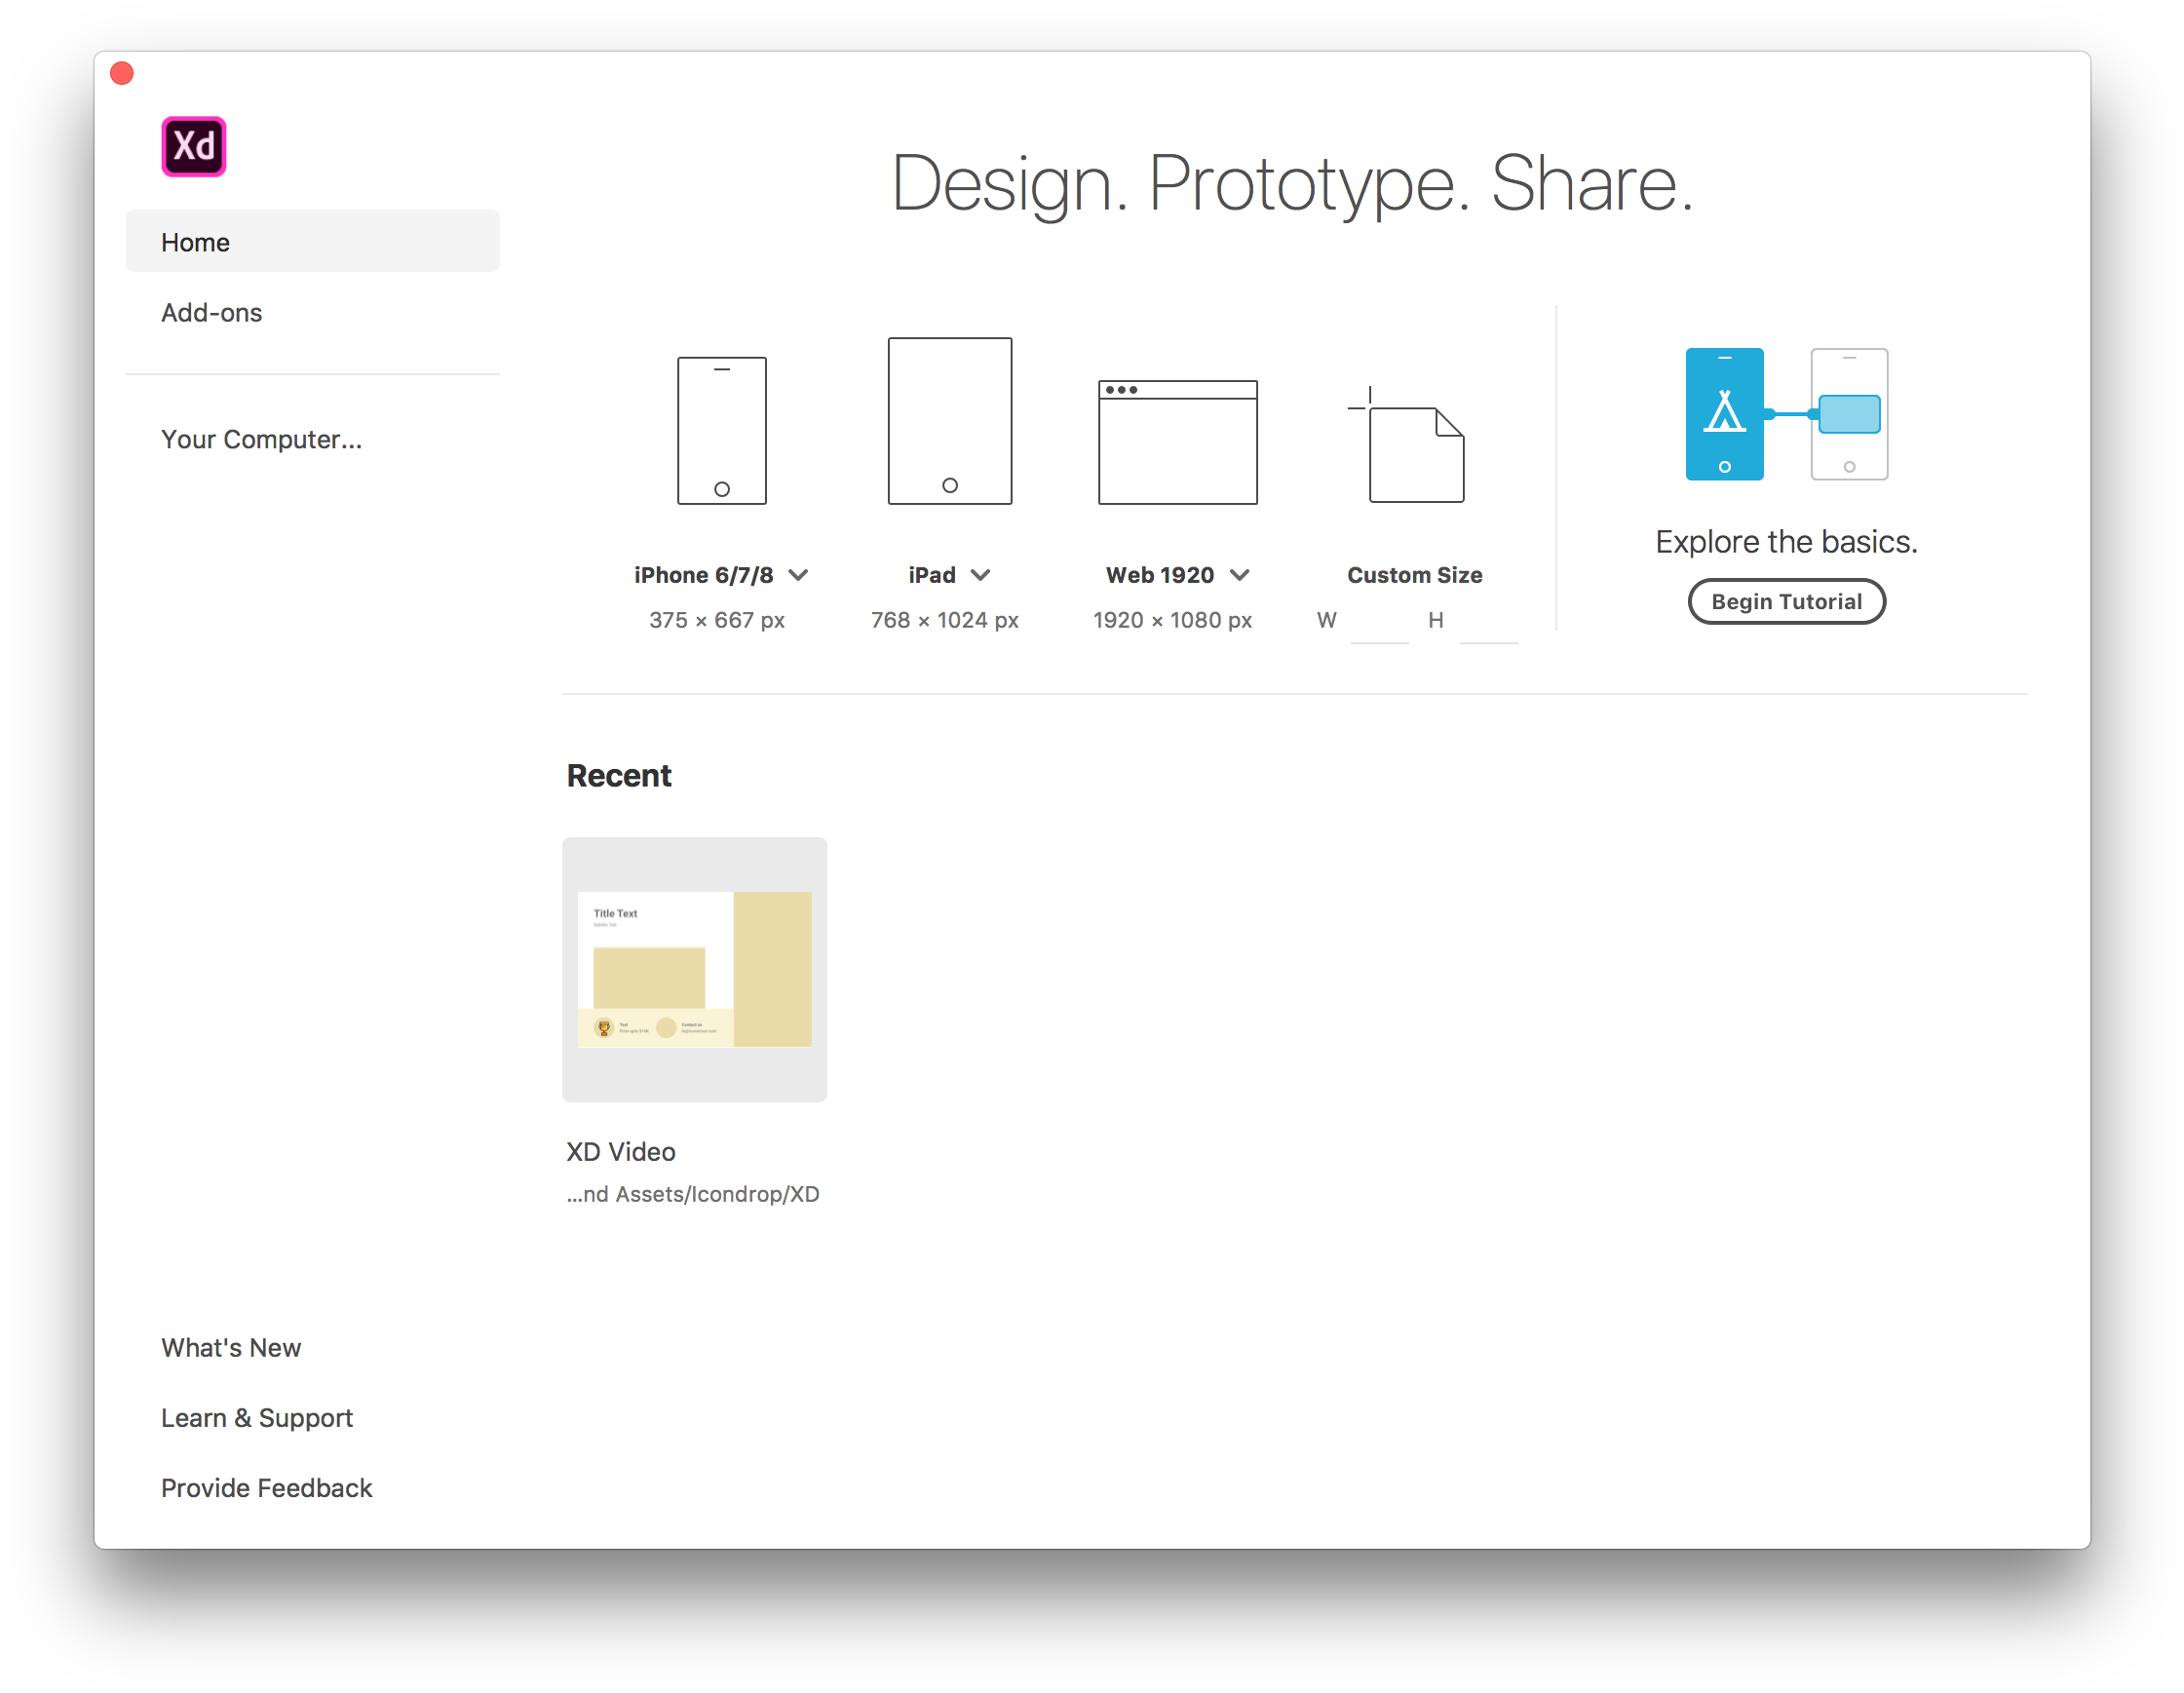Start the tutorial with Begin Tutorial
This screenshot has height=1693, width=2184.
(x=1786, y=601)
